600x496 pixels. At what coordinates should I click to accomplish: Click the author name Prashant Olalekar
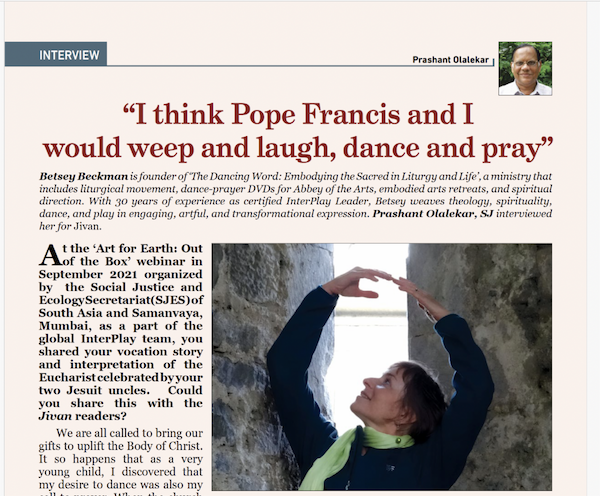[450, 60]
